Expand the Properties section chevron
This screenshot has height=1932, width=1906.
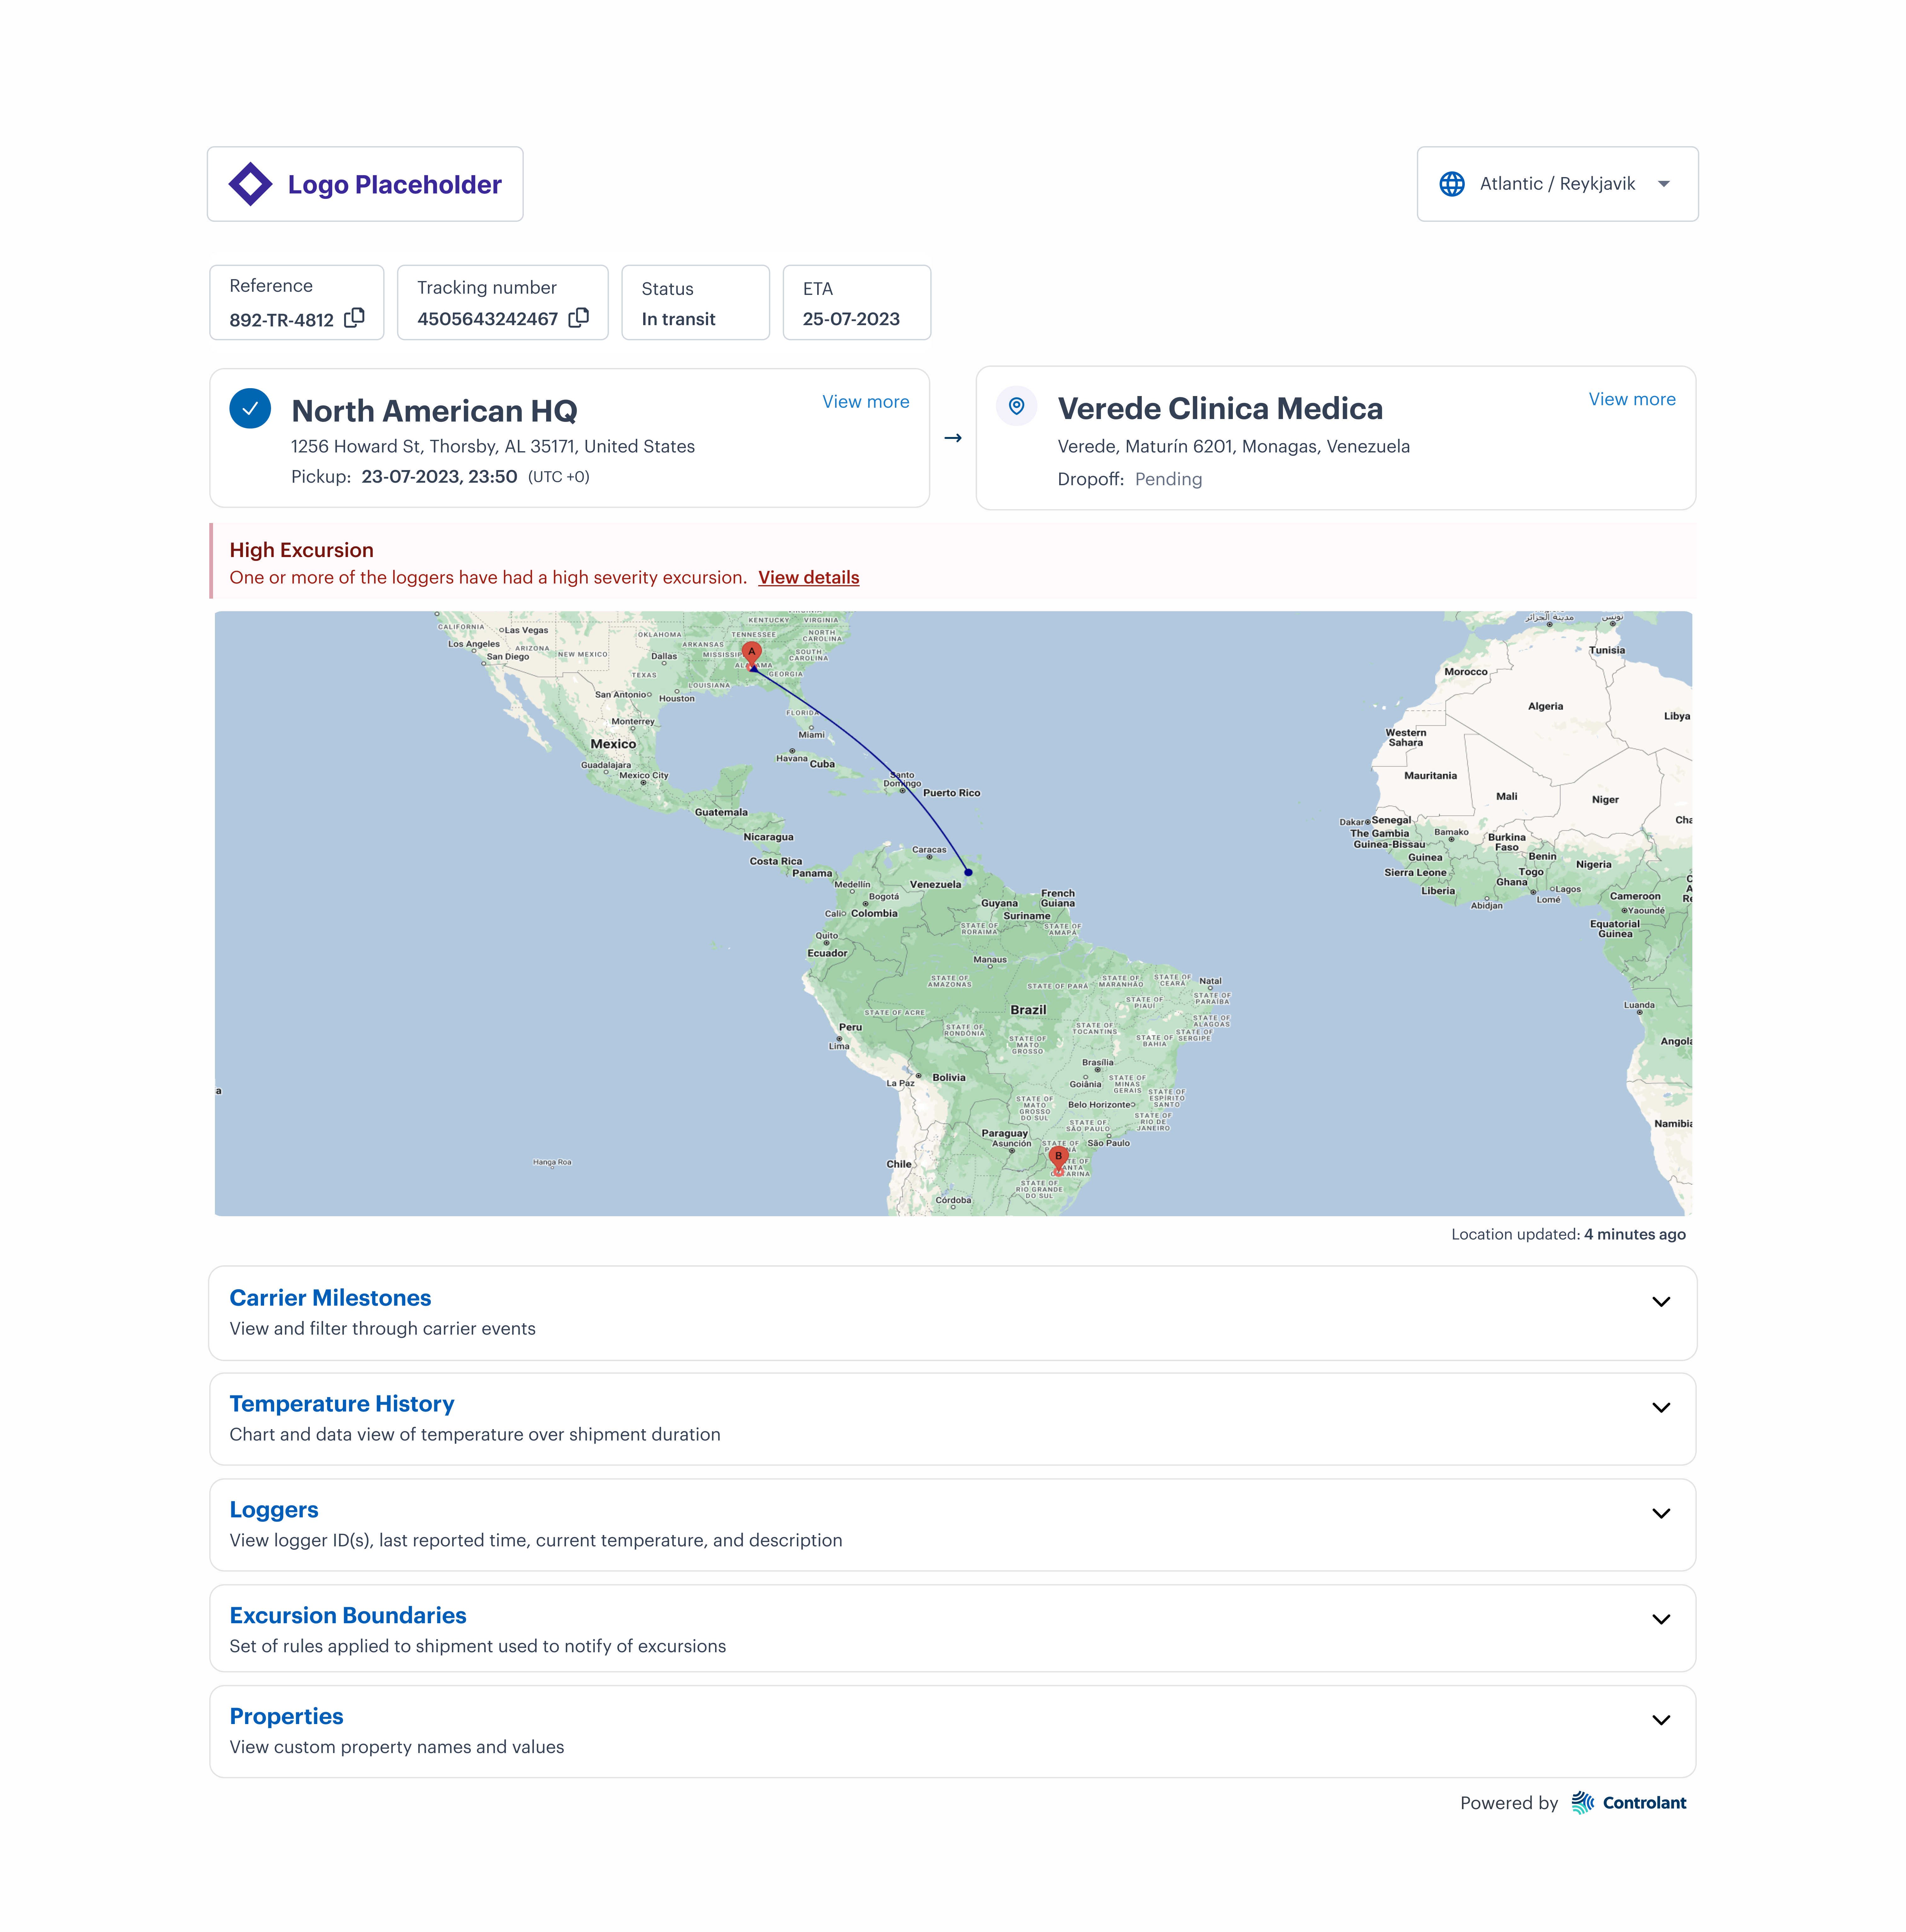(1661, 1720)
